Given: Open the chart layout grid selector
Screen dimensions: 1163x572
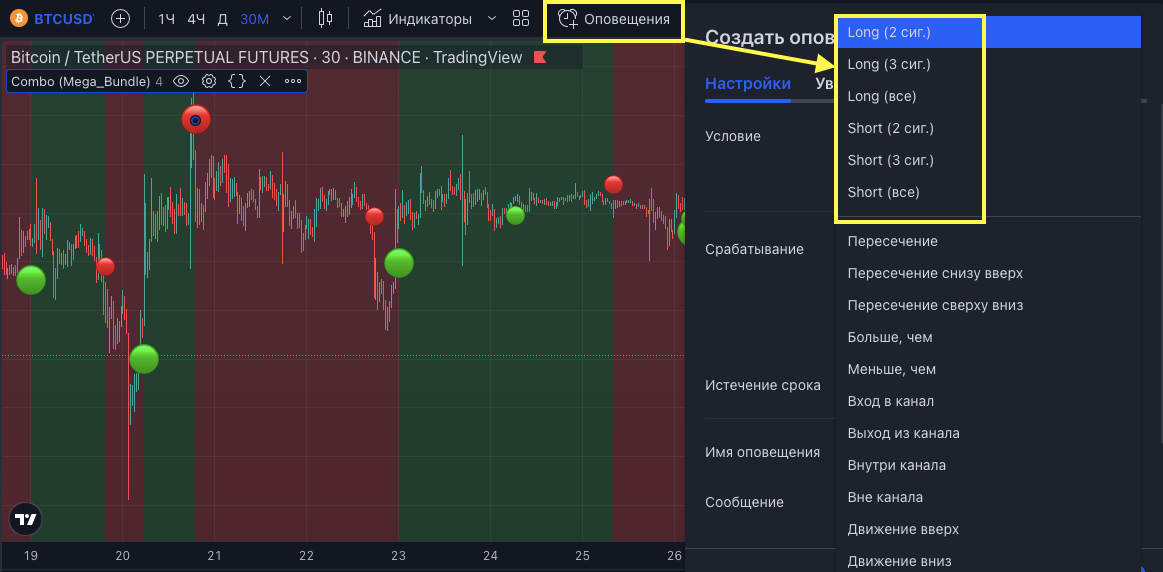Looking at the screenshot, I should click(521, 19).
